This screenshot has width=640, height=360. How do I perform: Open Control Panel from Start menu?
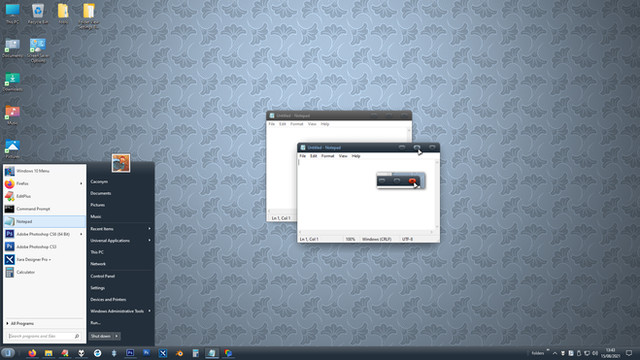click(102, 276)
